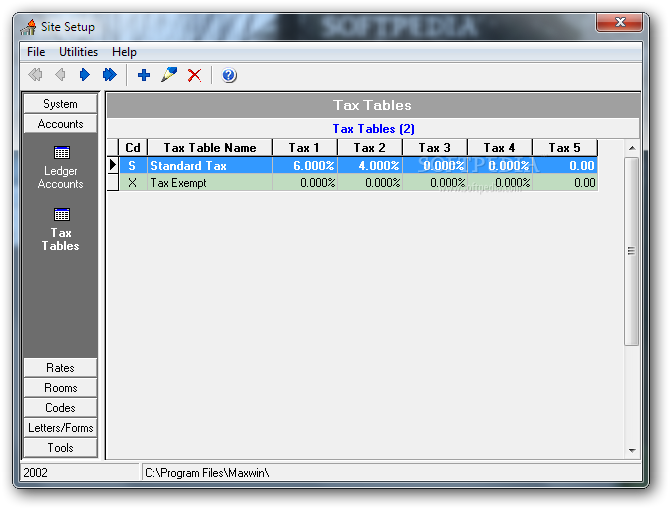Open the Letters/Forms section
The height and width of the screenshot is (509, 670).
[x=60, y=428]
